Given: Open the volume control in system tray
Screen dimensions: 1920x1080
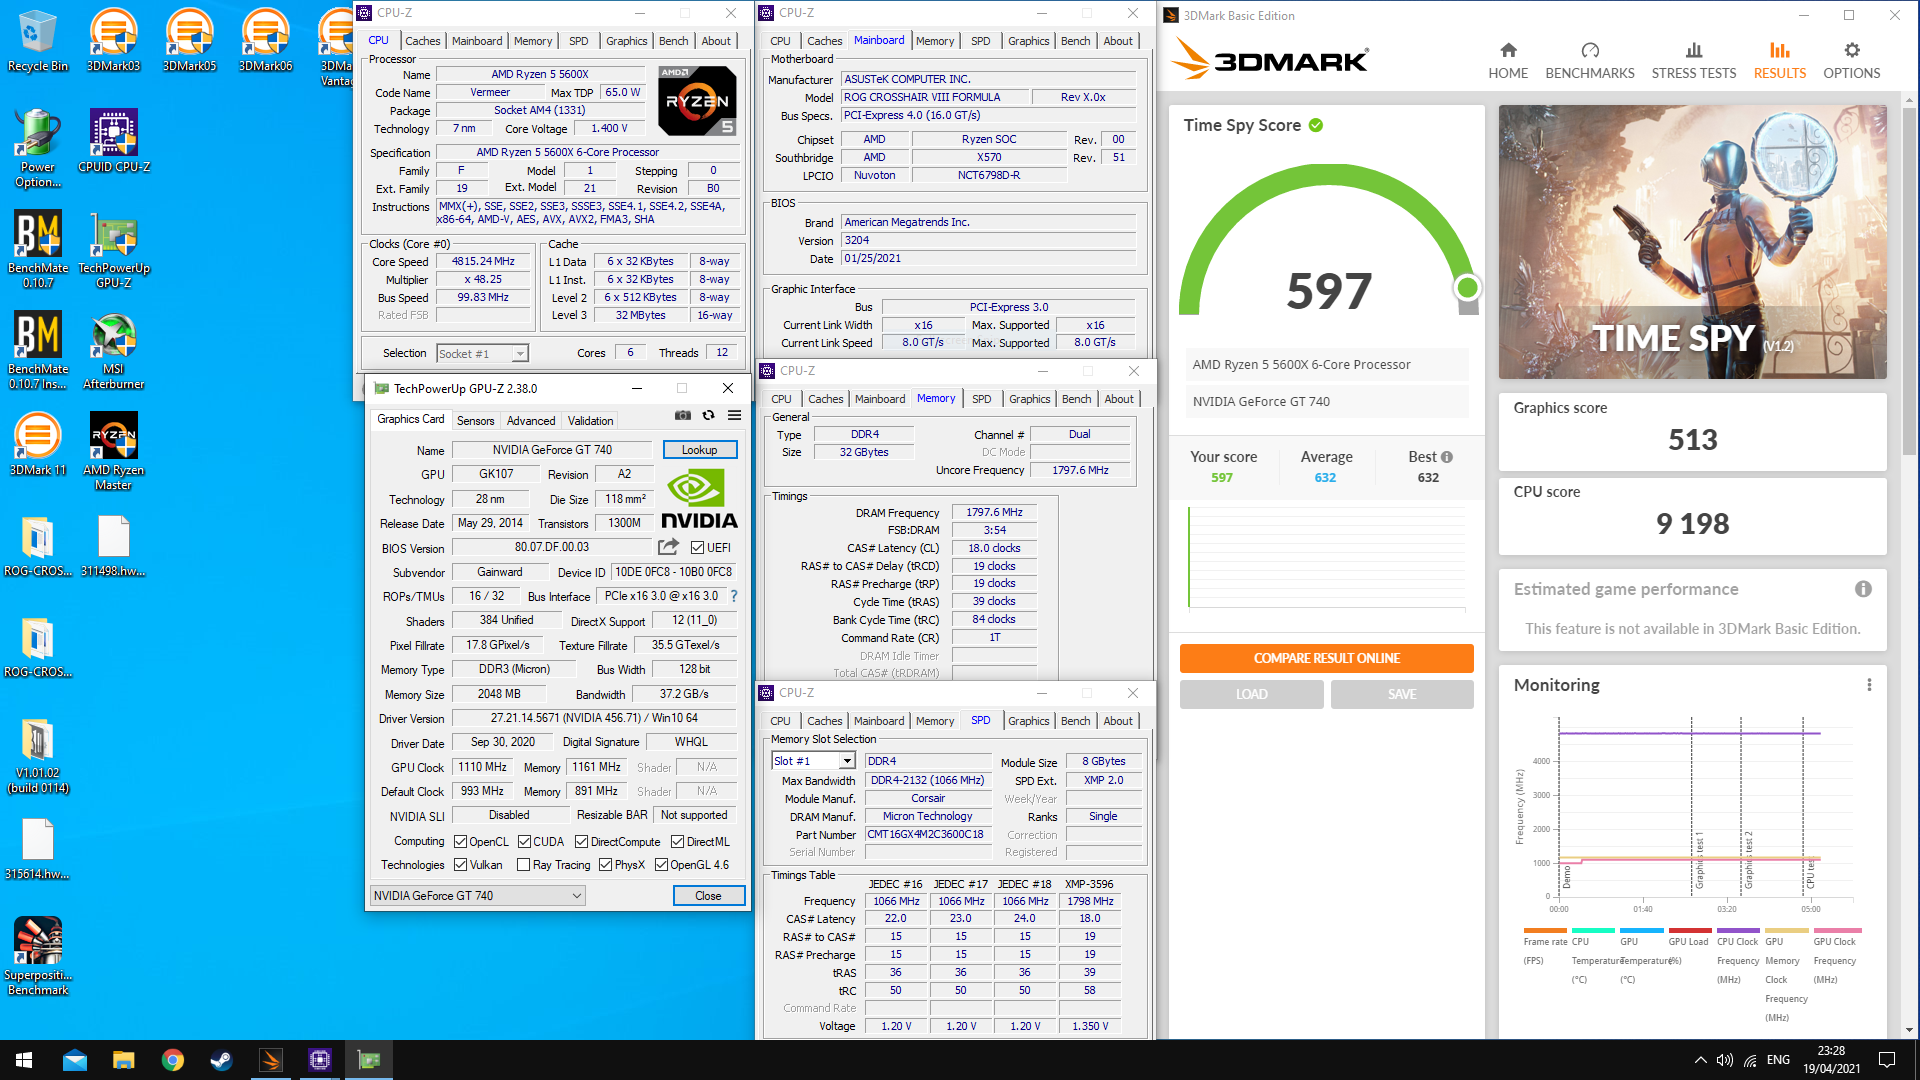Looking at the screenshot, I should click(1724, 1060).
